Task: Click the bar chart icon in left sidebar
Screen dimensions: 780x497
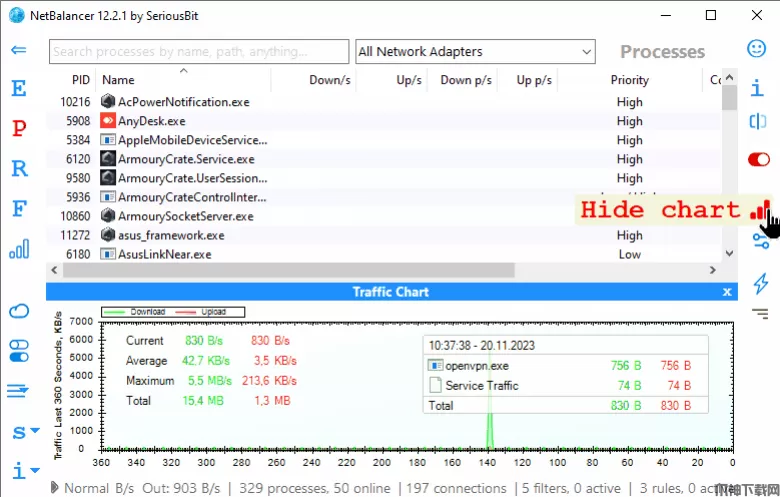Action: 18,249
